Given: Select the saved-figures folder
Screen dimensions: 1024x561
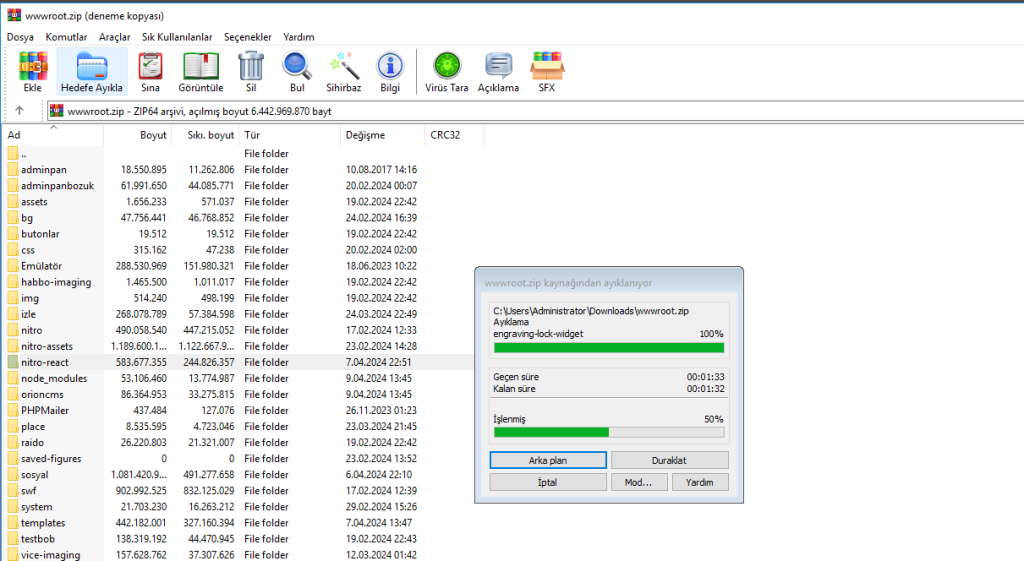Looking at the screenshot, I should tap(238, 458).
